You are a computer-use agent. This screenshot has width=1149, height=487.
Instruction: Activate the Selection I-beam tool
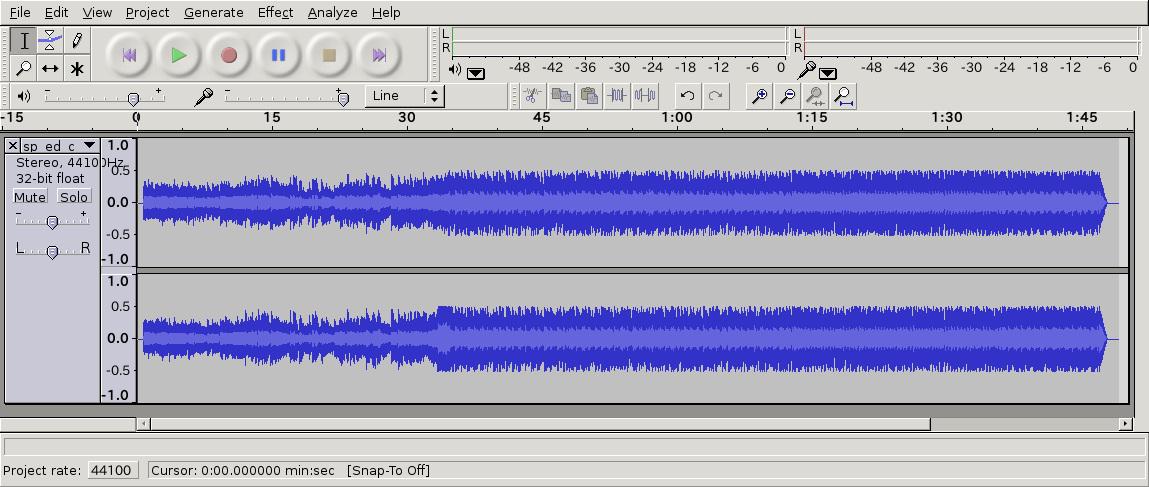coord(23,41)
